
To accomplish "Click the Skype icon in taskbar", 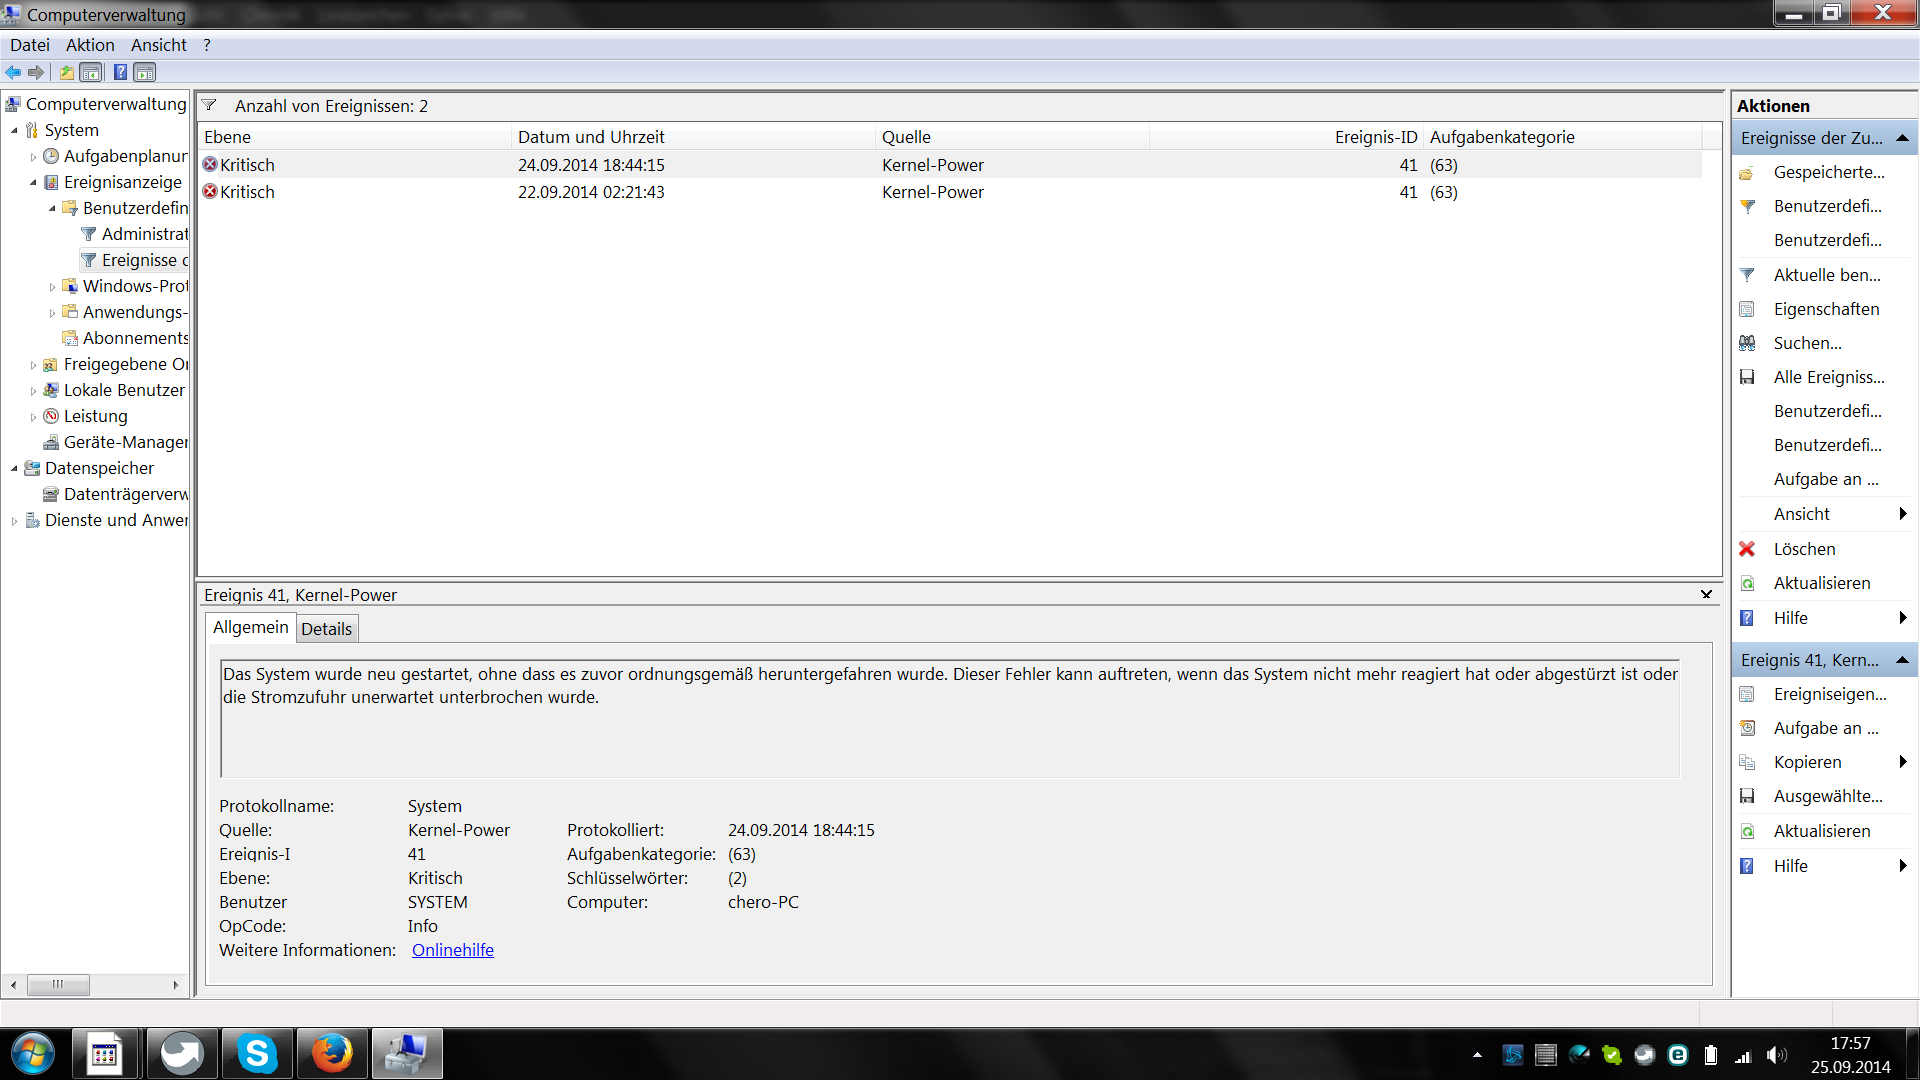I will [257, 1054].
